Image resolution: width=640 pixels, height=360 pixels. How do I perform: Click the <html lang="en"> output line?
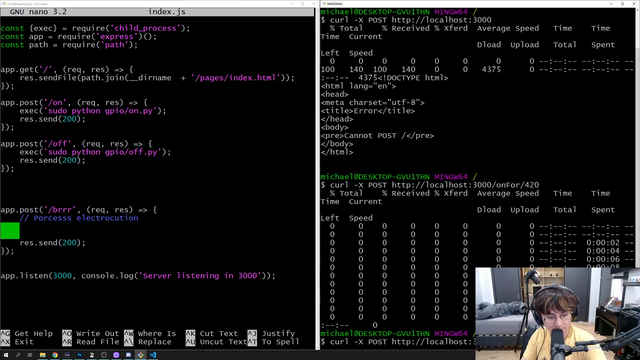[x=358, y=86]
